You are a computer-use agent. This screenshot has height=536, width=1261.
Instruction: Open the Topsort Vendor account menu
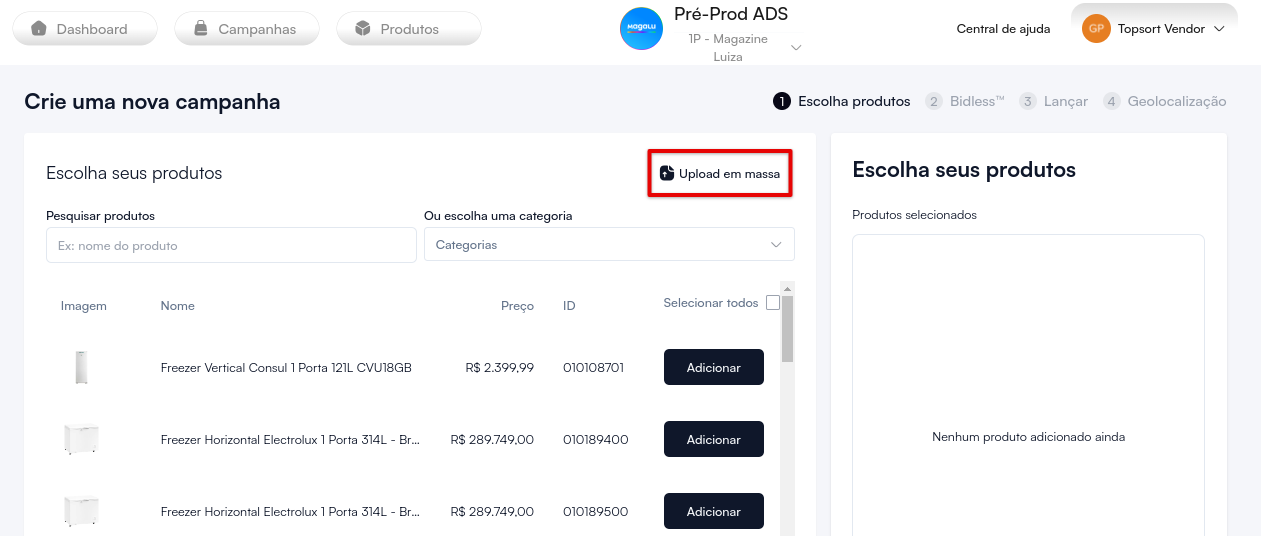(x=1218, y=29)
